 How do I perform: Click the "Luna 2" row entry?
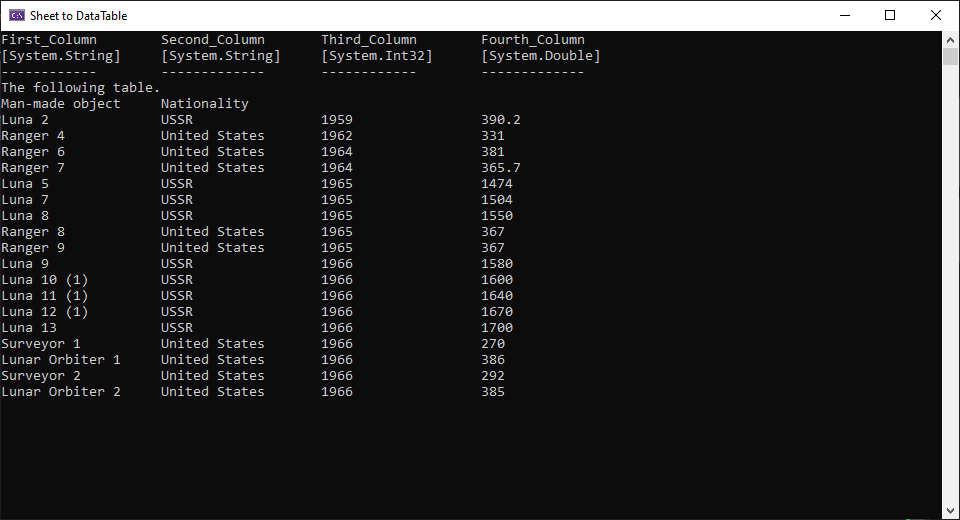pos(25,120)
